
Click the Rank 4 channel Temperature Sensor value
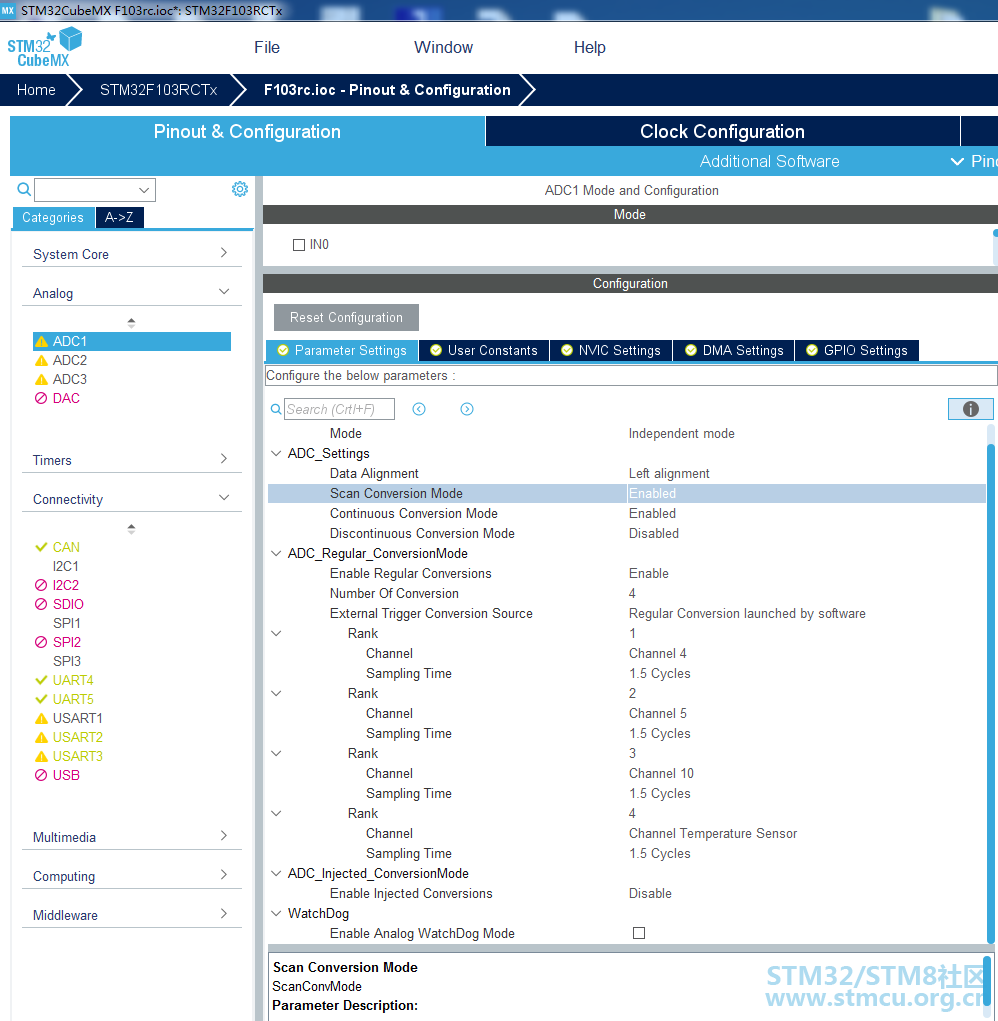pyautogui.click(x=713, y=833)
